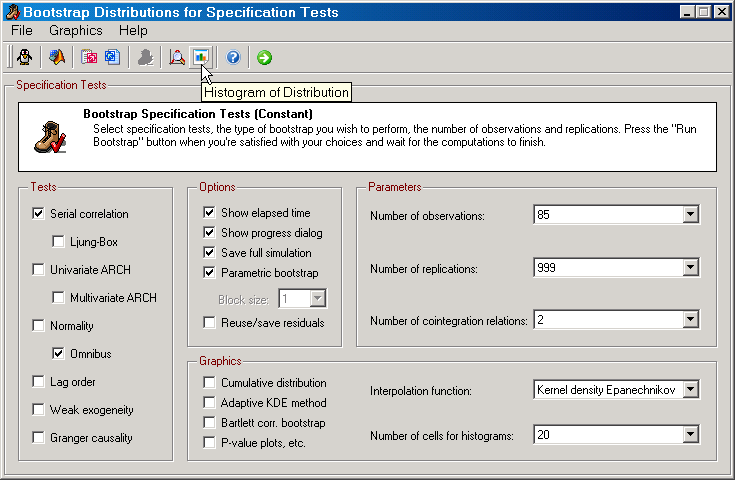This screenshot has width=735, height=480.
Task: Expand Number of observations dropdown
Action: tap(690, 215)
